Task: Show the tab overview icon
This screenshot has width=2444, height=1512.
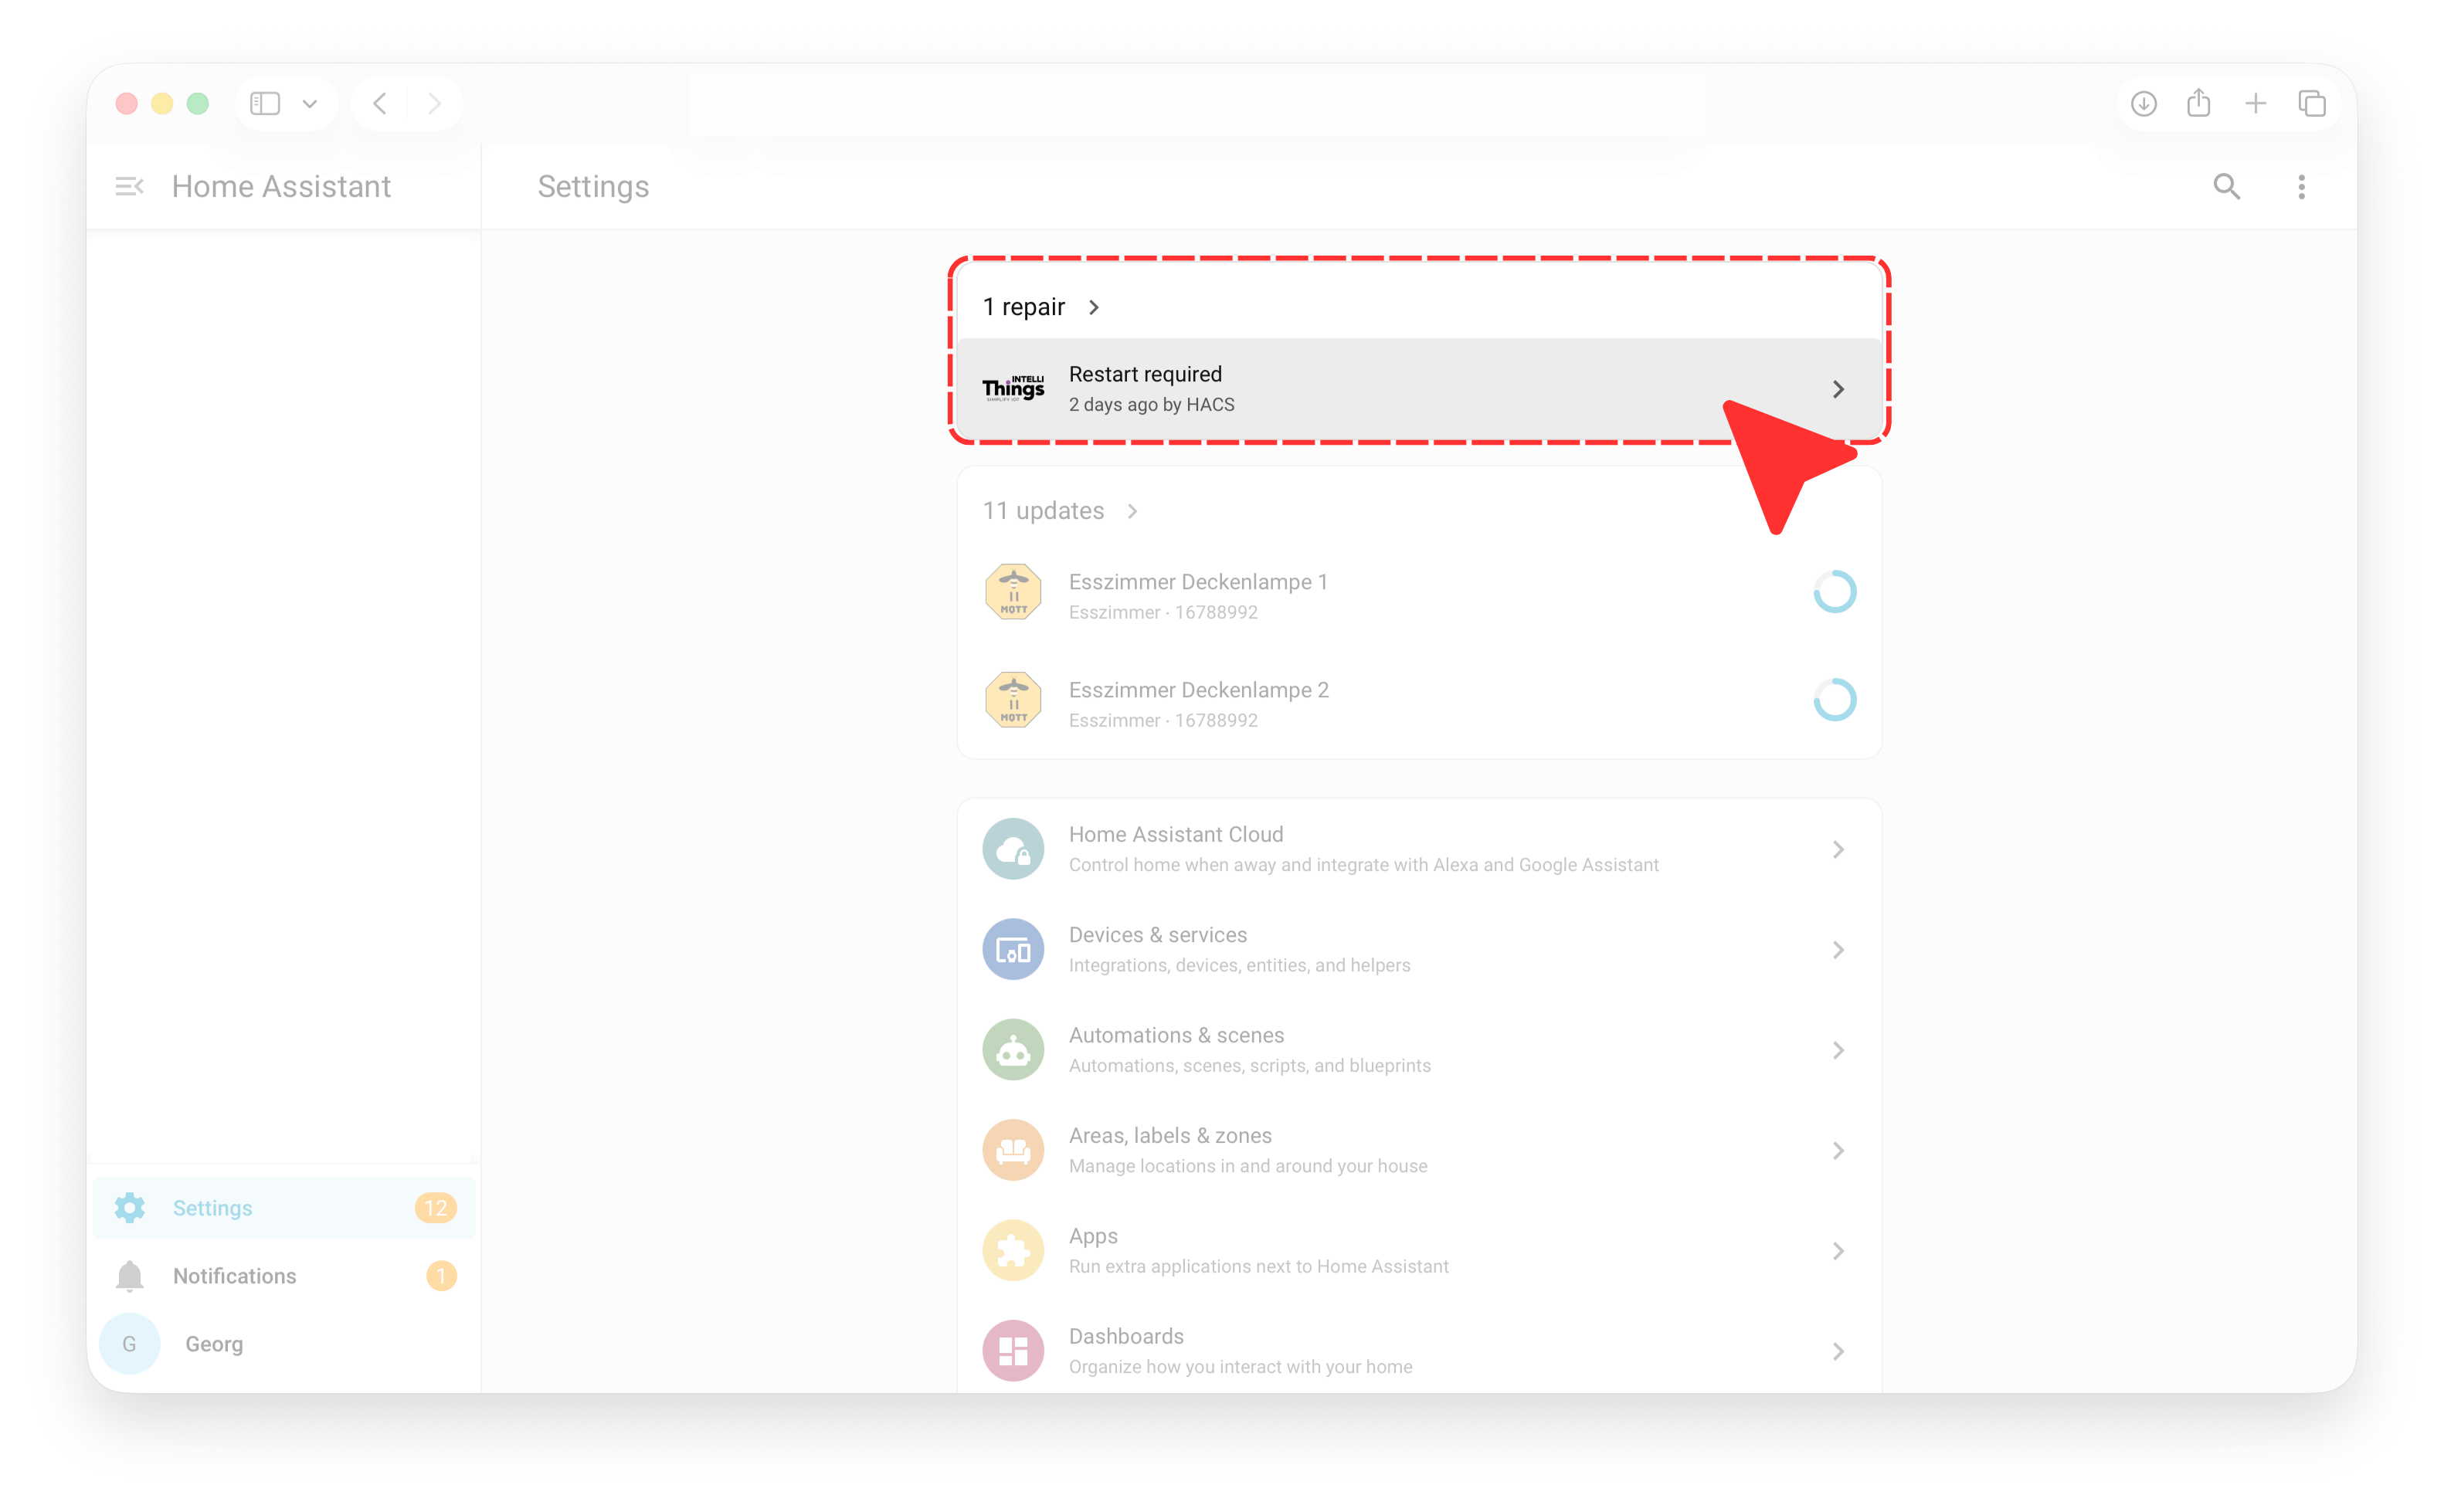Action: tap(2312, 104)
